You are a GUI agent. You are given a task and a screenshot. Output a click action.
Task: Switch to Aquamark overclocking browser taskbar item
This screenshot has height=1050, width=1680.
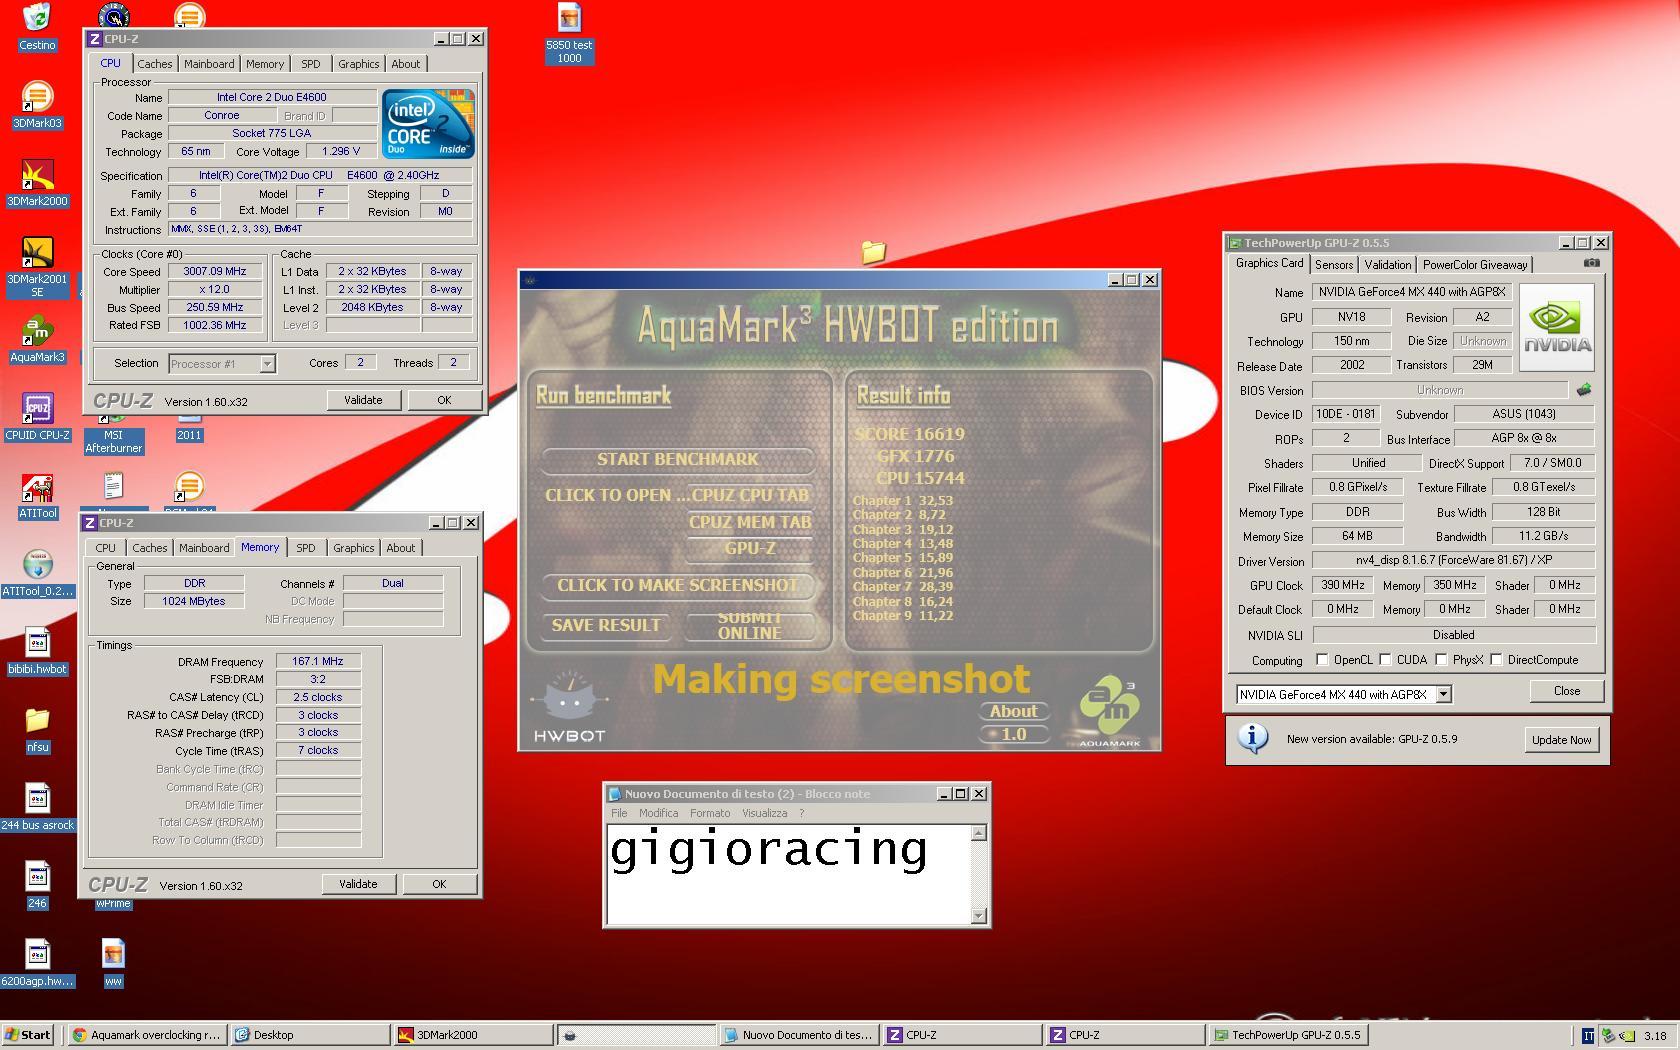[147, 1035]
